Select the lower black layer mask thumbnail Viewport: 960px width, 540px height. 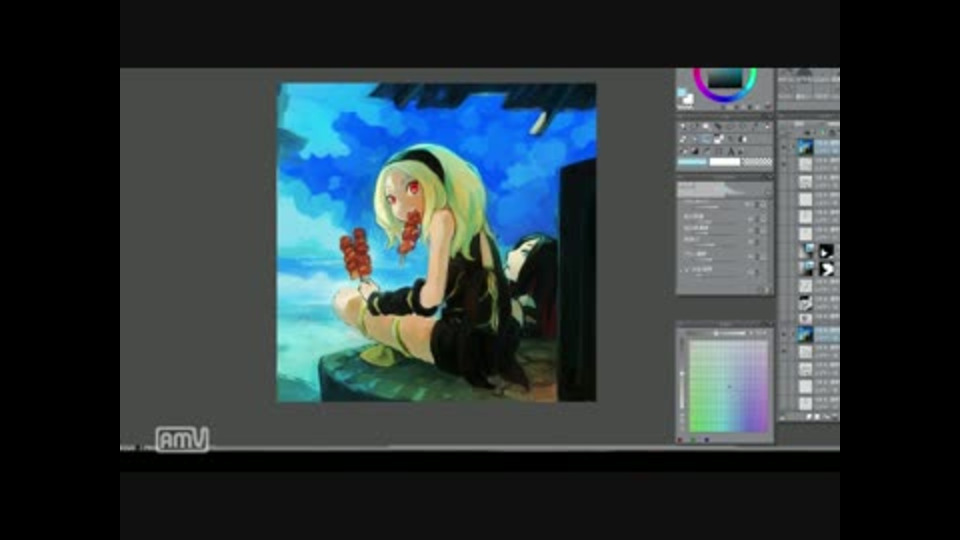(x=827, y=268)
